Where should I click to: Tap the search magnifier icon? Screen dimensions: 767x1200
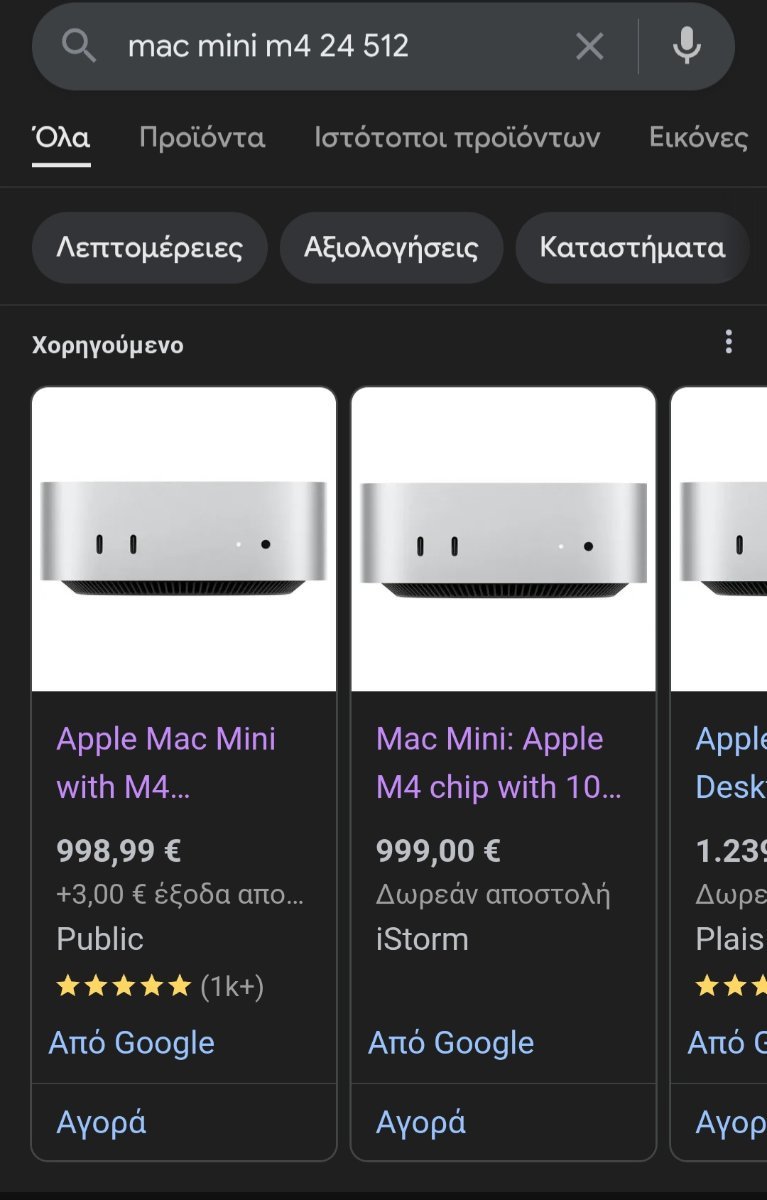coord(78,46)
